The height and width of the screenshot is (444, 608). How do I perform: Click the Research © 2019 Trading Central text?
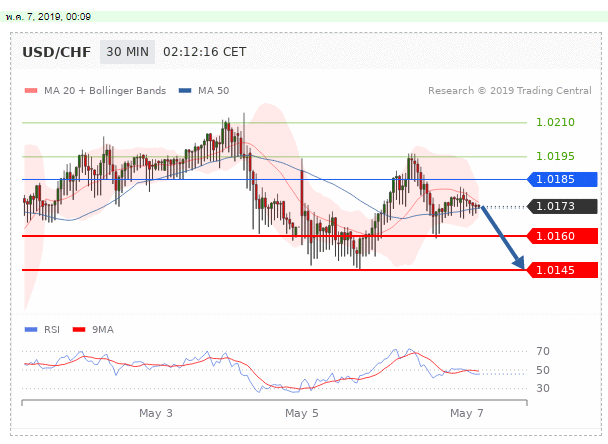pyautogui.click(x=510, y=91)
